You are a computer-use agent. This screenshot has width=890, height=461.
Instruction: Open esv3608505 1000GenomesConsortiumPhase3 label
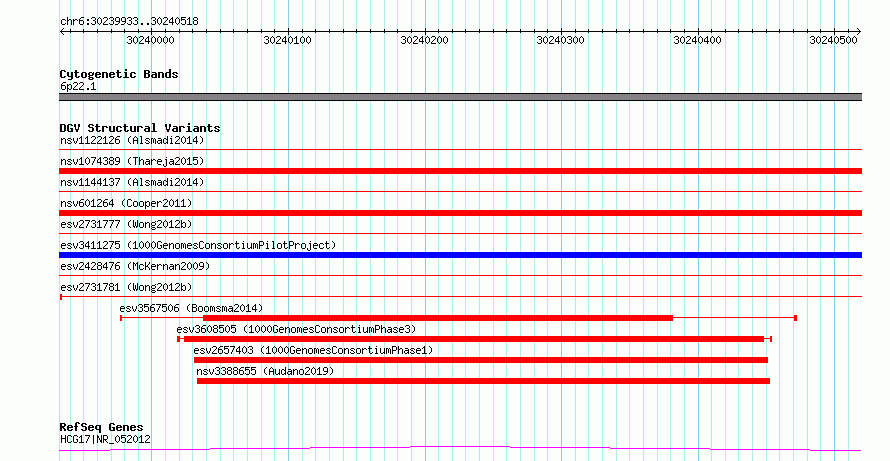[296, 329]
